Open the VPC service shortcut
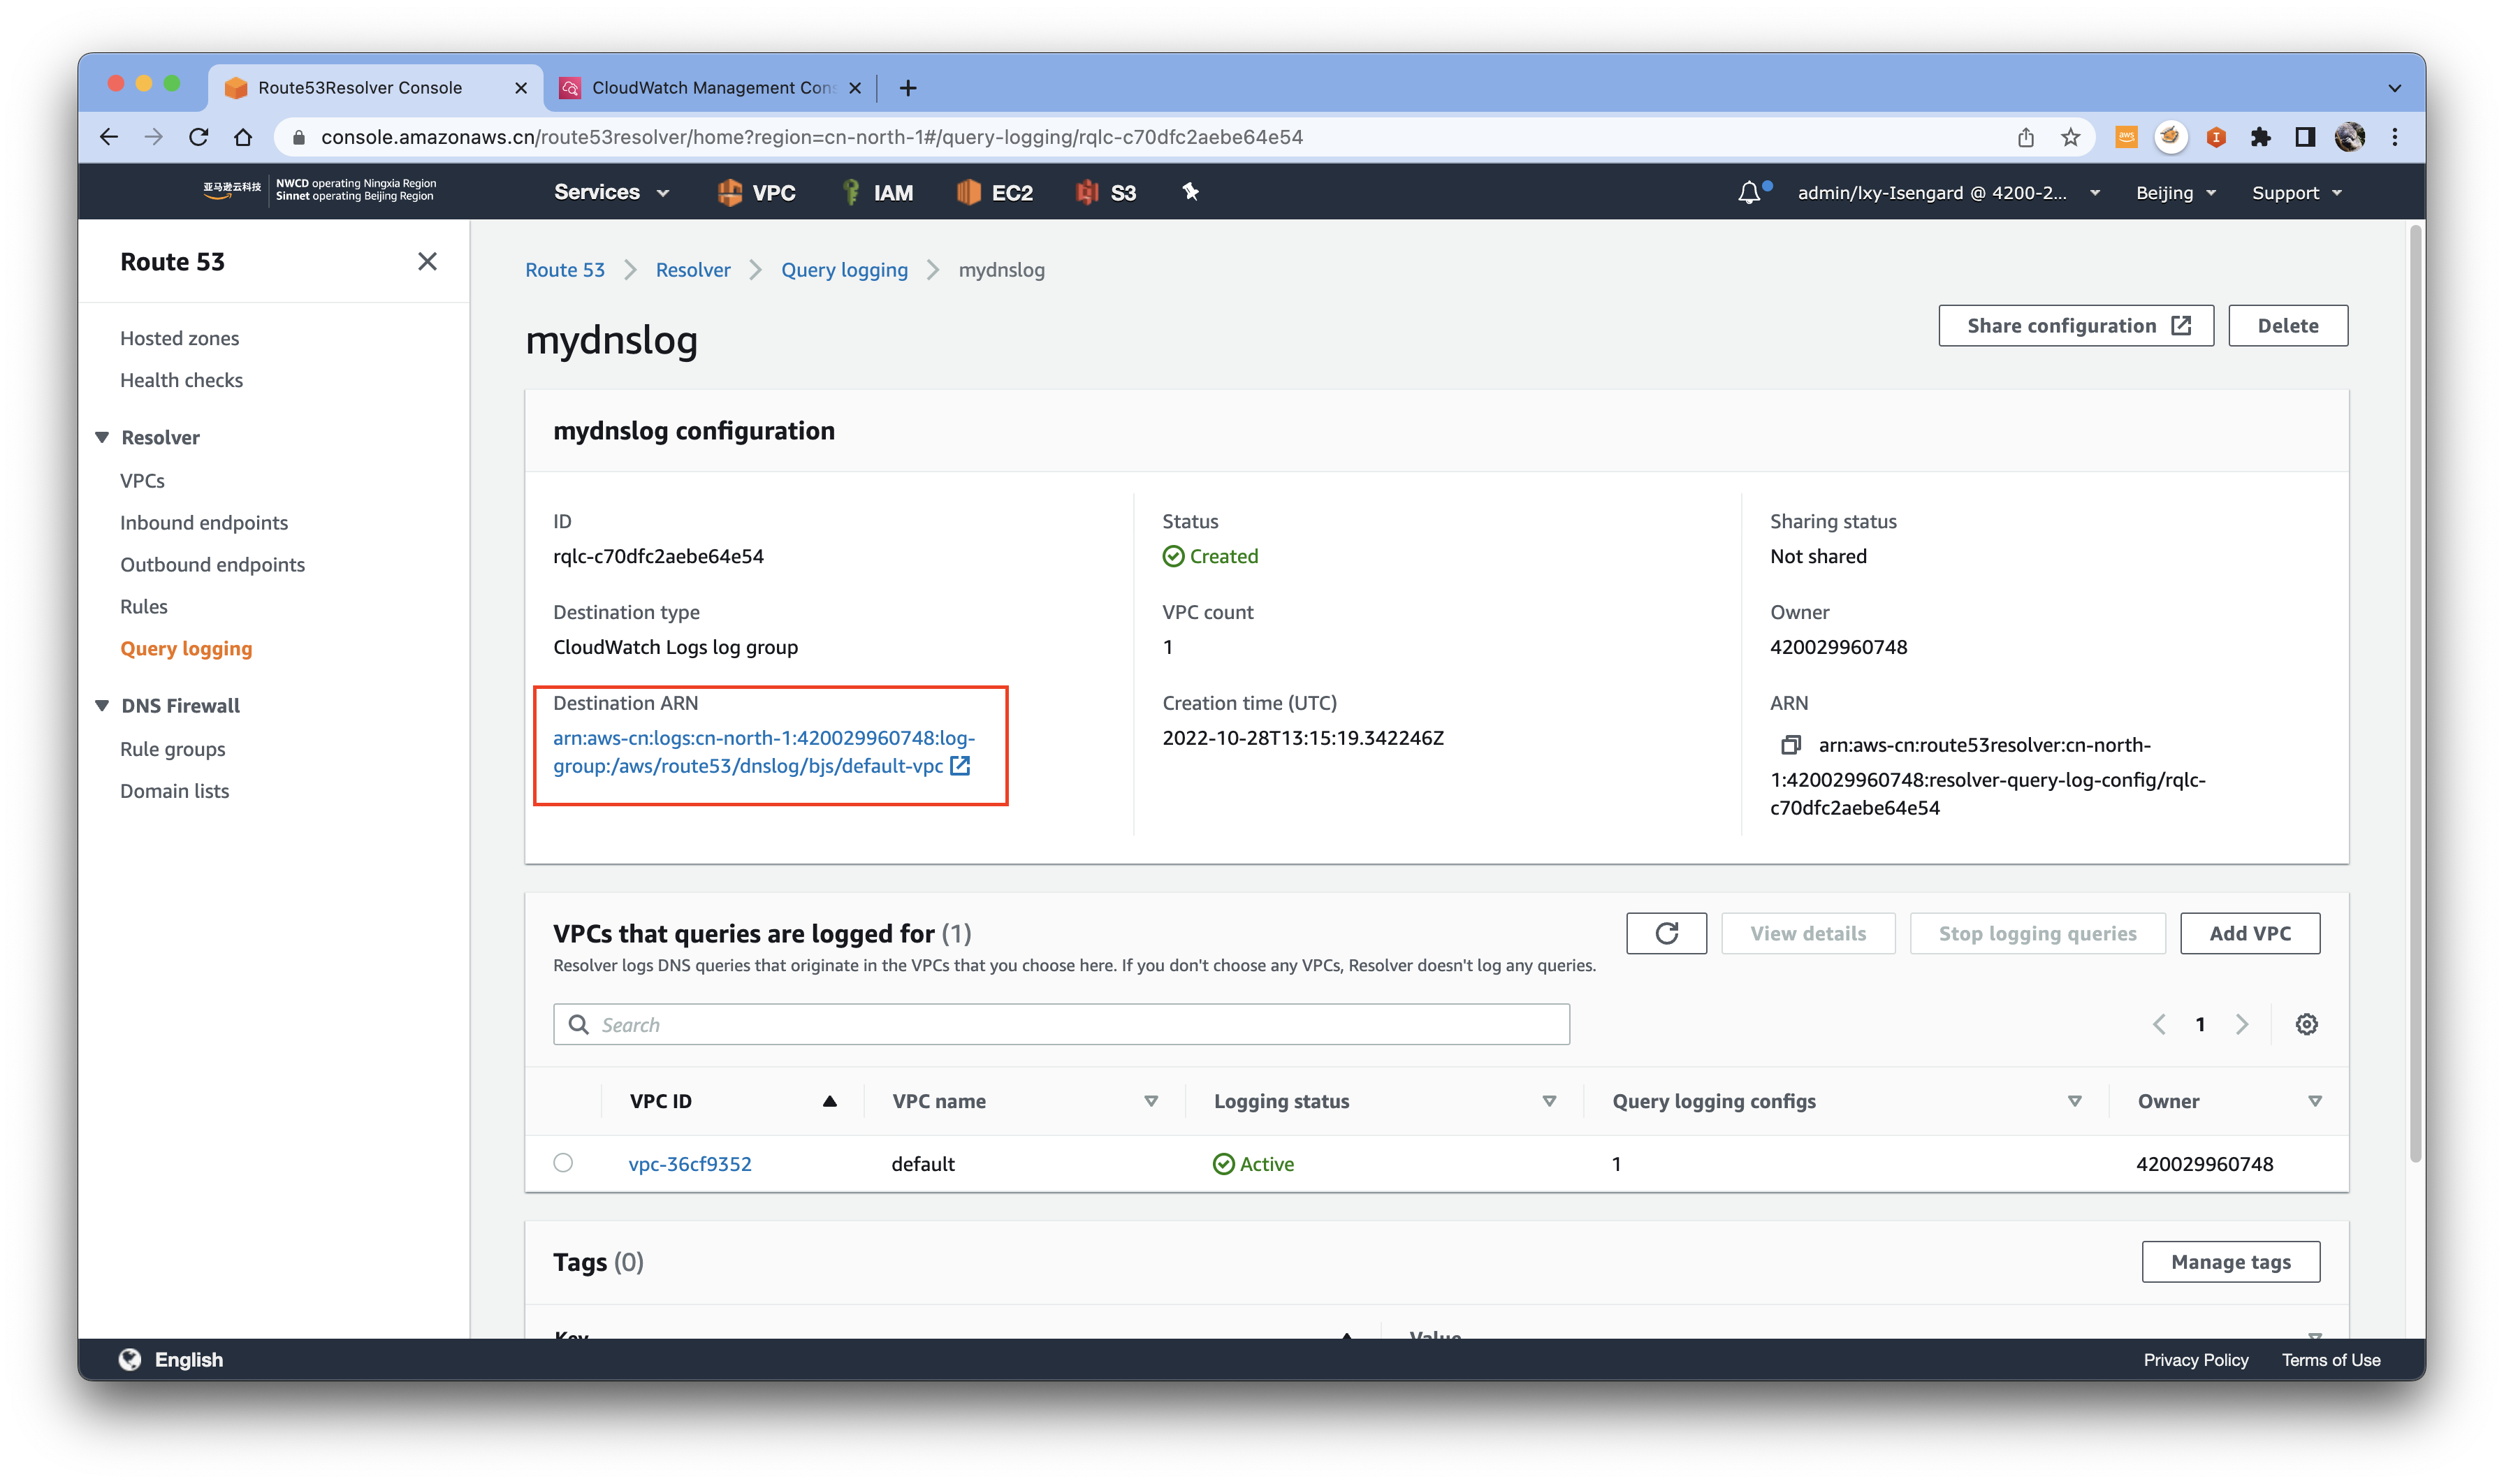This screenshot has width=2504, height=1484. pyautogui.click(x=756, y=192)
